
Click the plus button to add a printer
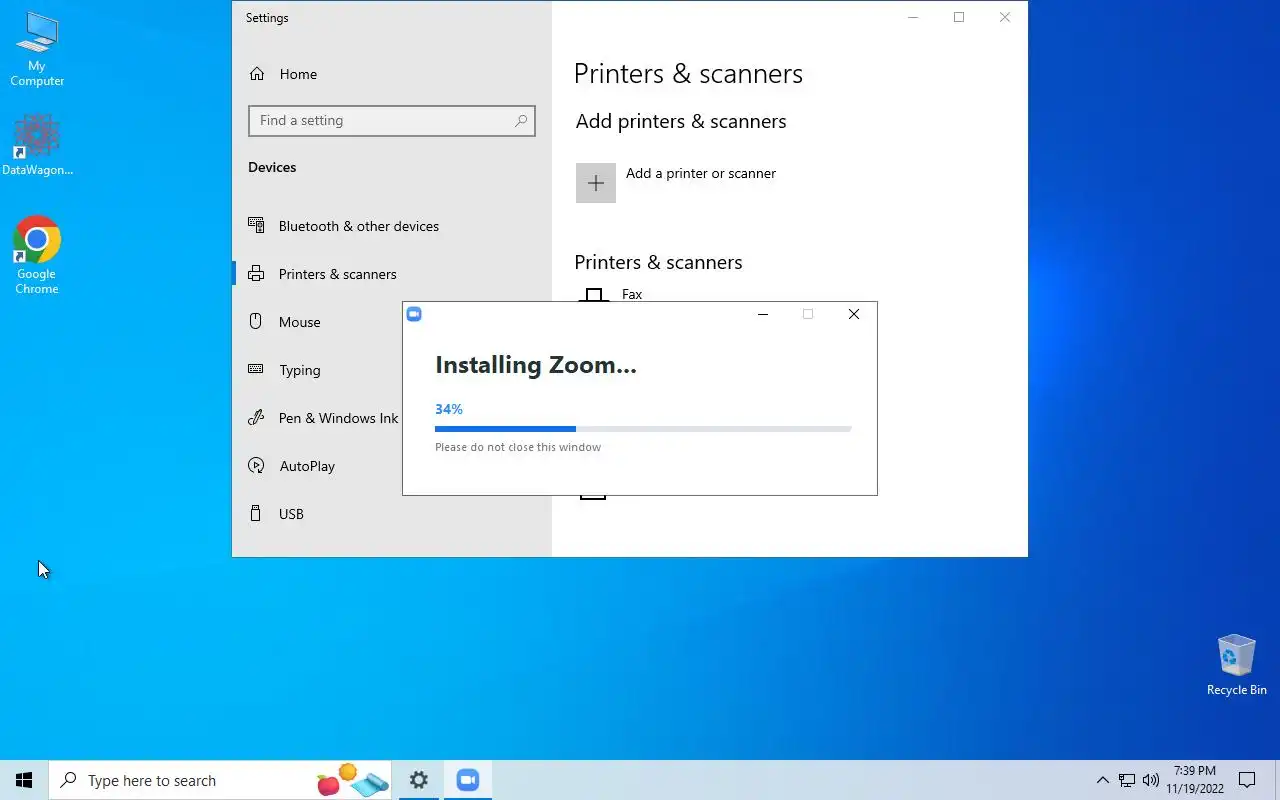(596, 183)
